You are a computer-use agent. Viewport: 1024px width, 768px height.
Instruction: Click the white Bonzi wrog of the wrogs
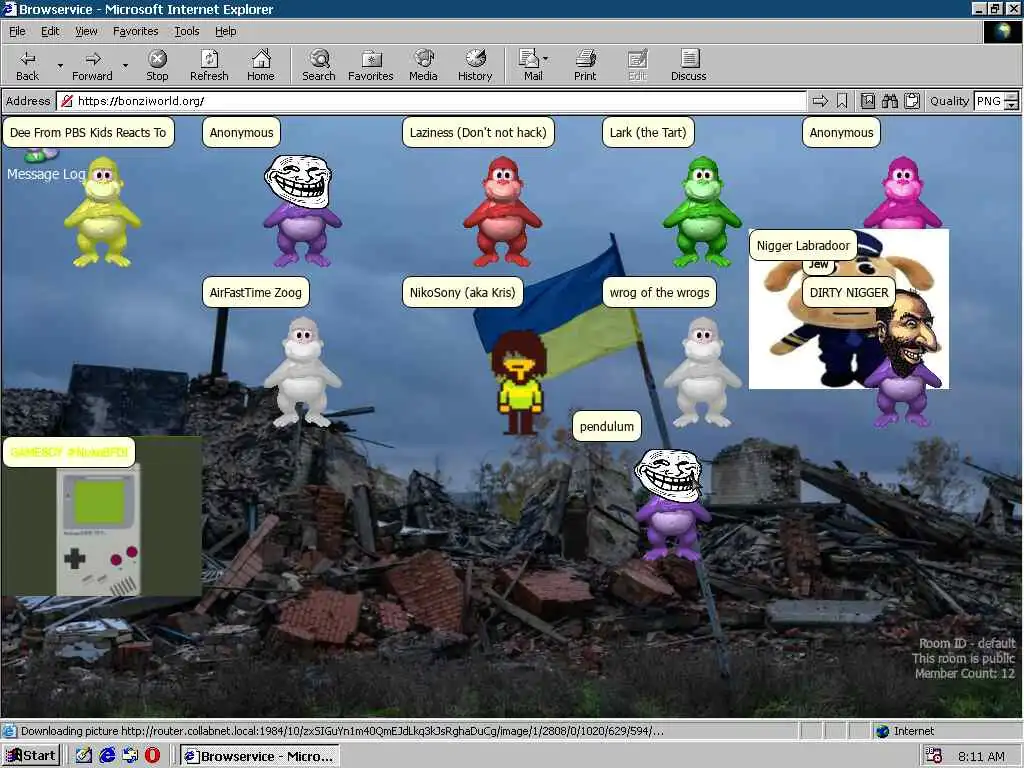(702, 372)
